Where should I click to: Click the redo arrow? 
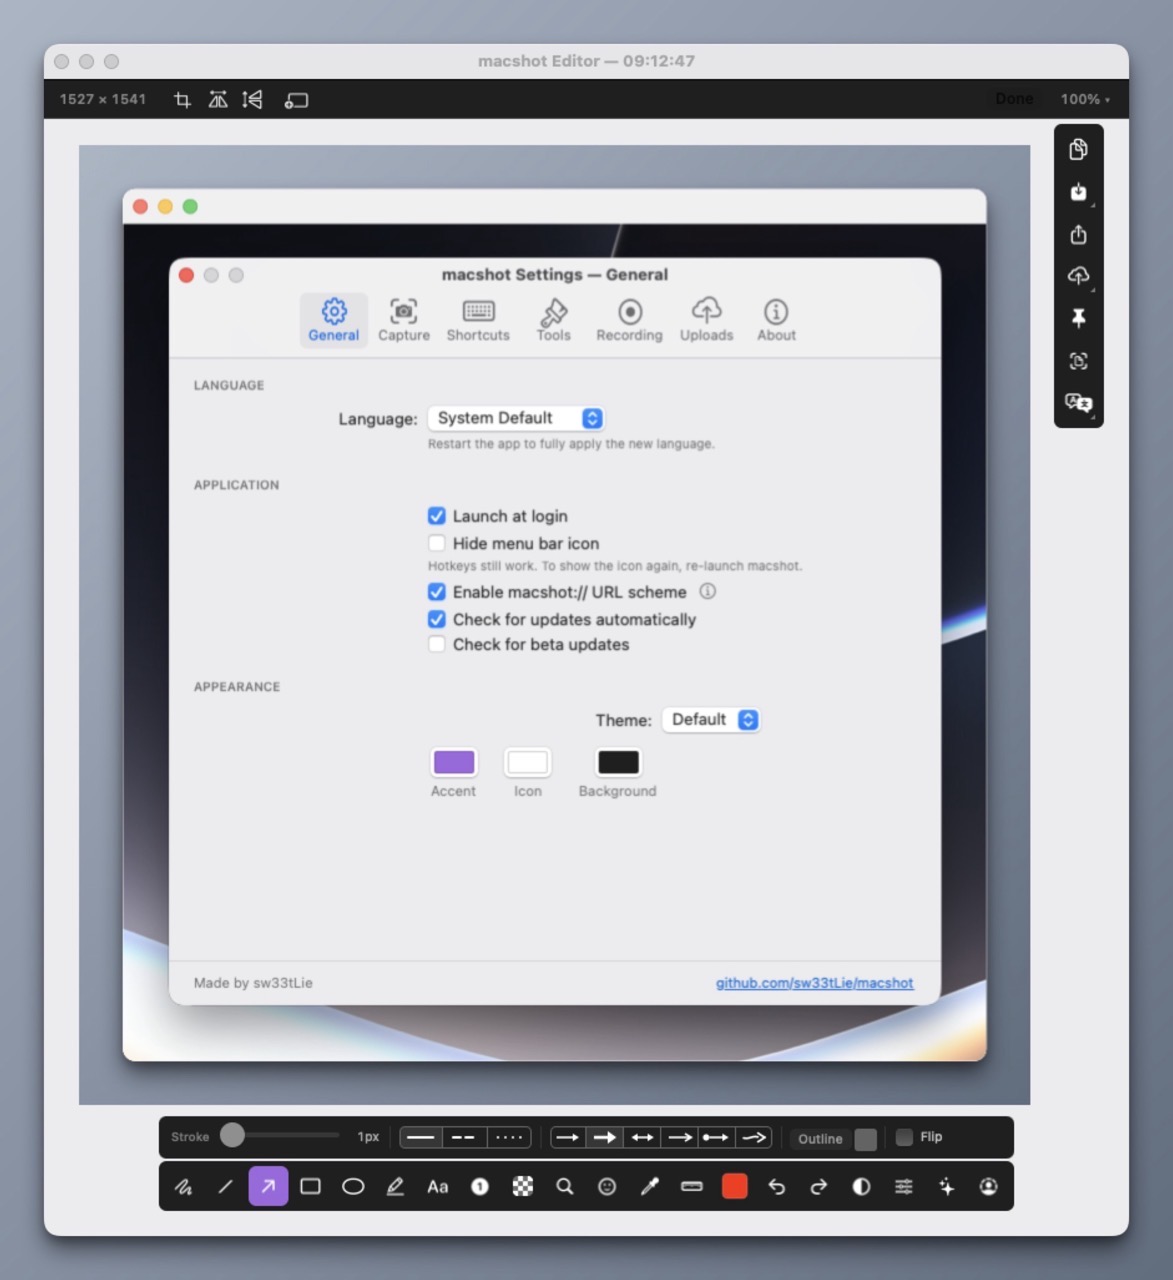coord(819,1187)
